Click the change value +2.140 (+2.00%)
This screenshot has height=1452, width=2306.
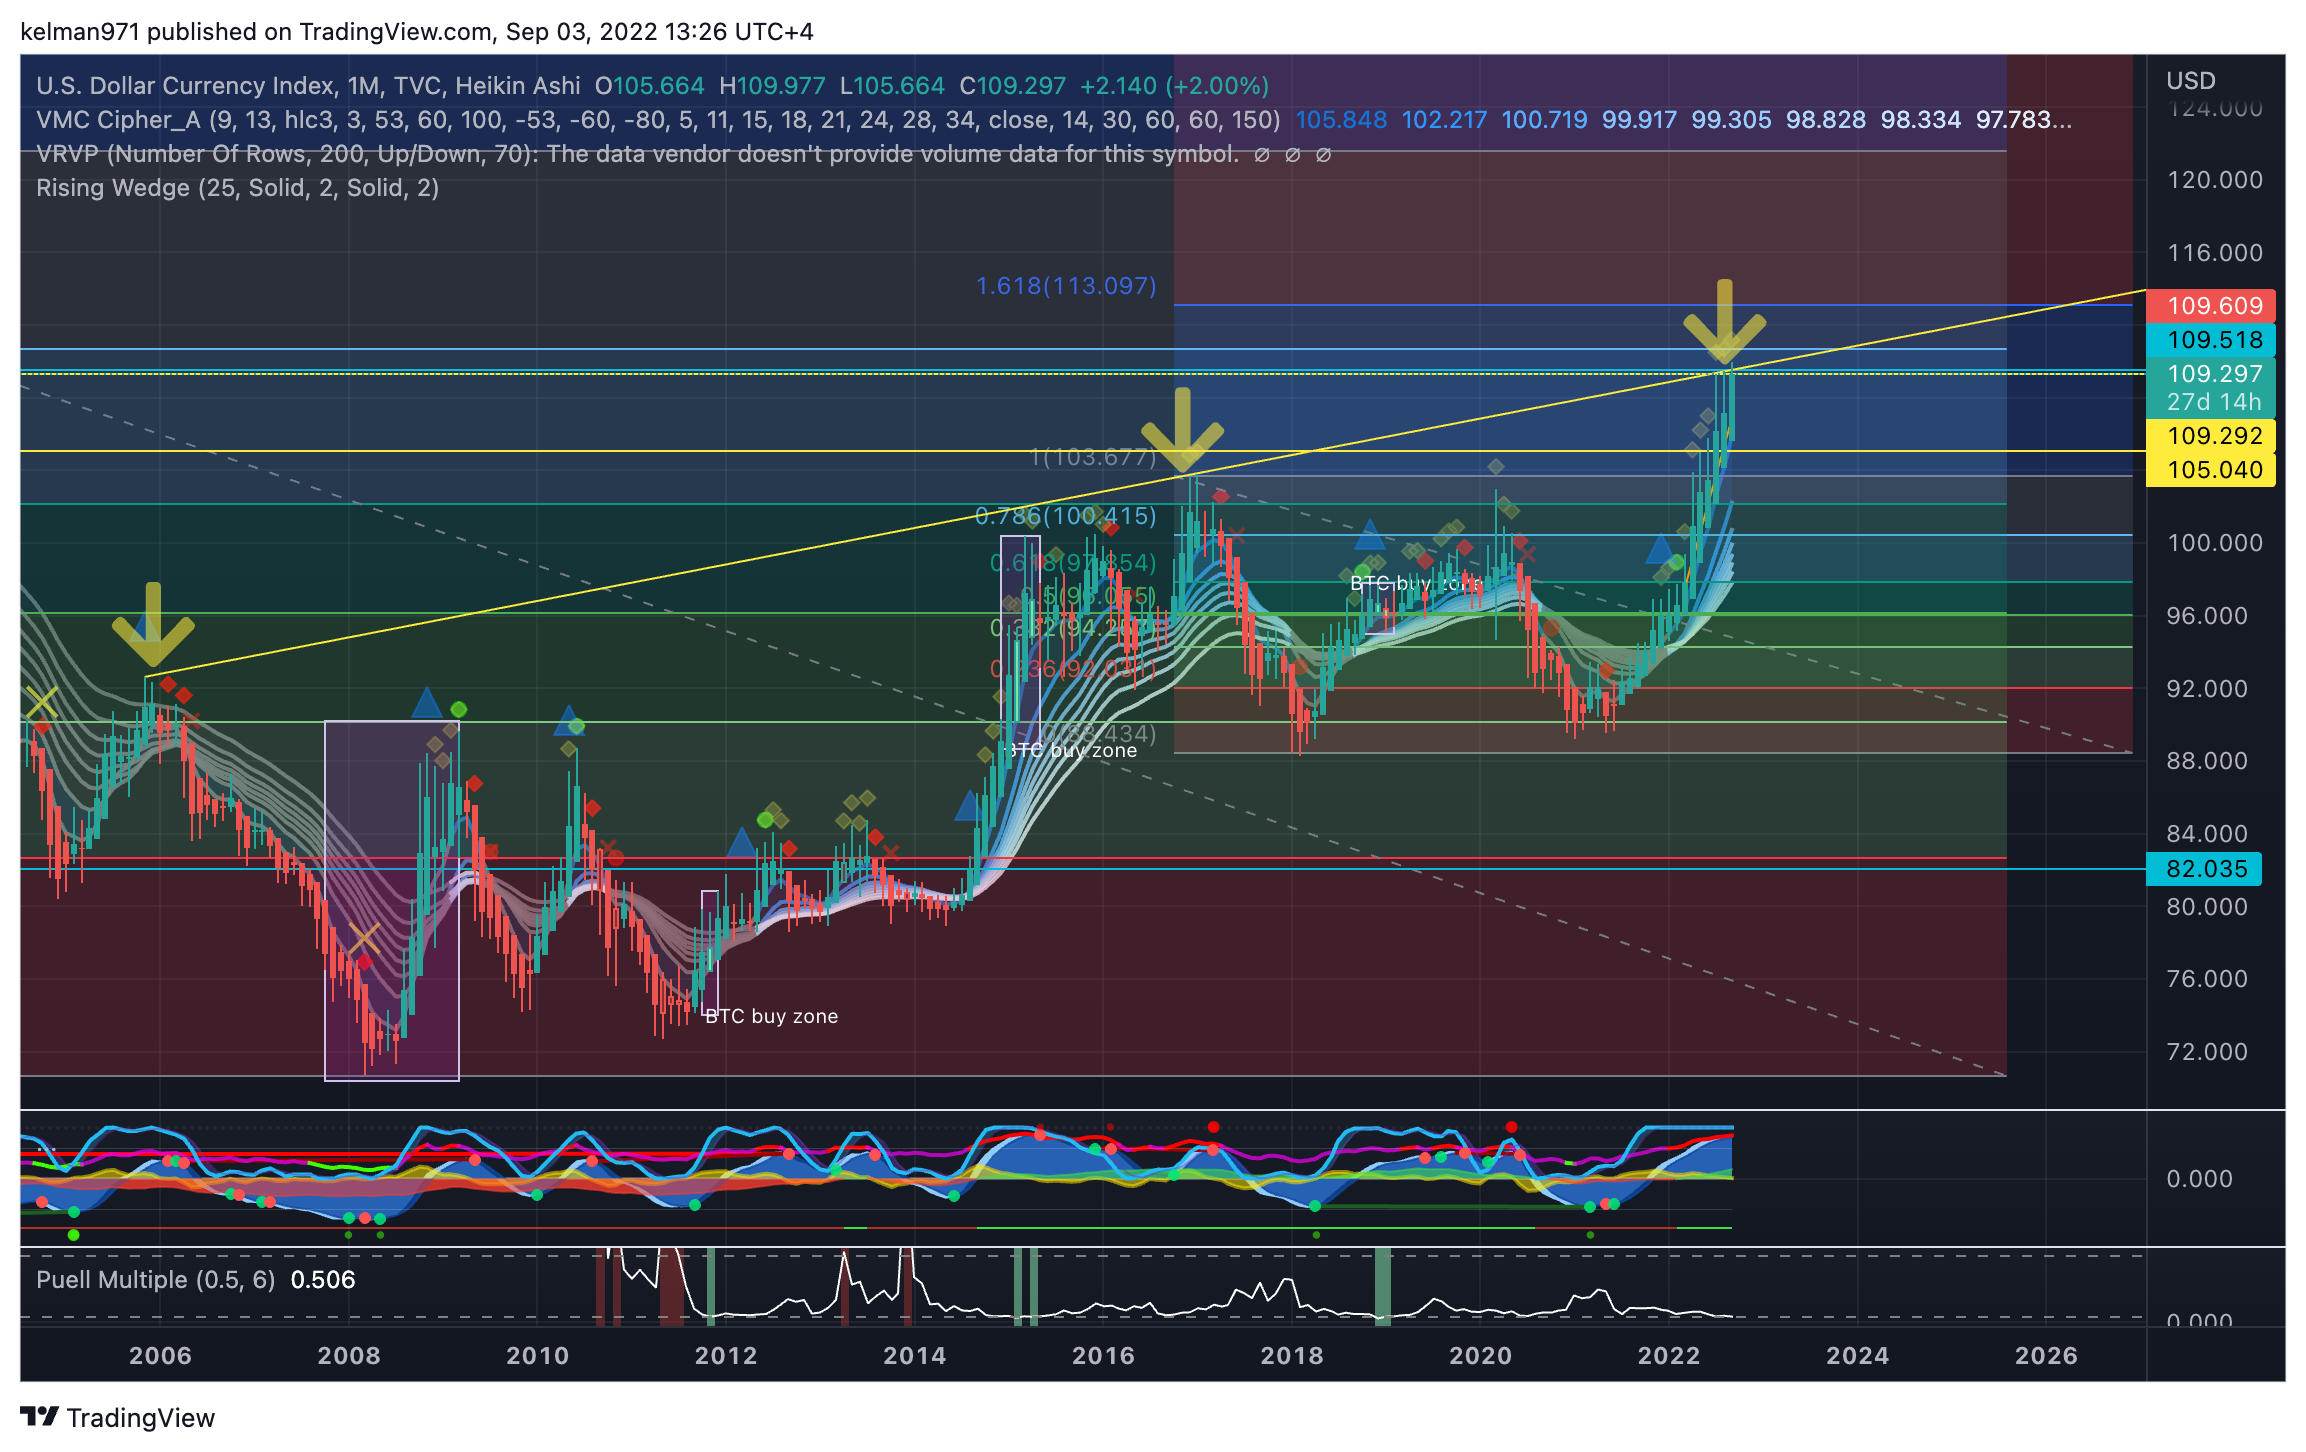tap(1174, 86)
